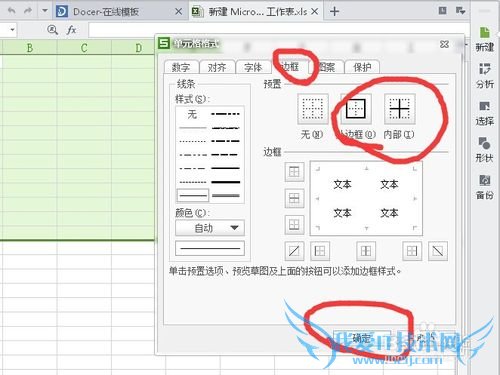500x375 pixels.
Task: Toggle the left border button
Action: tap(320, 251)
